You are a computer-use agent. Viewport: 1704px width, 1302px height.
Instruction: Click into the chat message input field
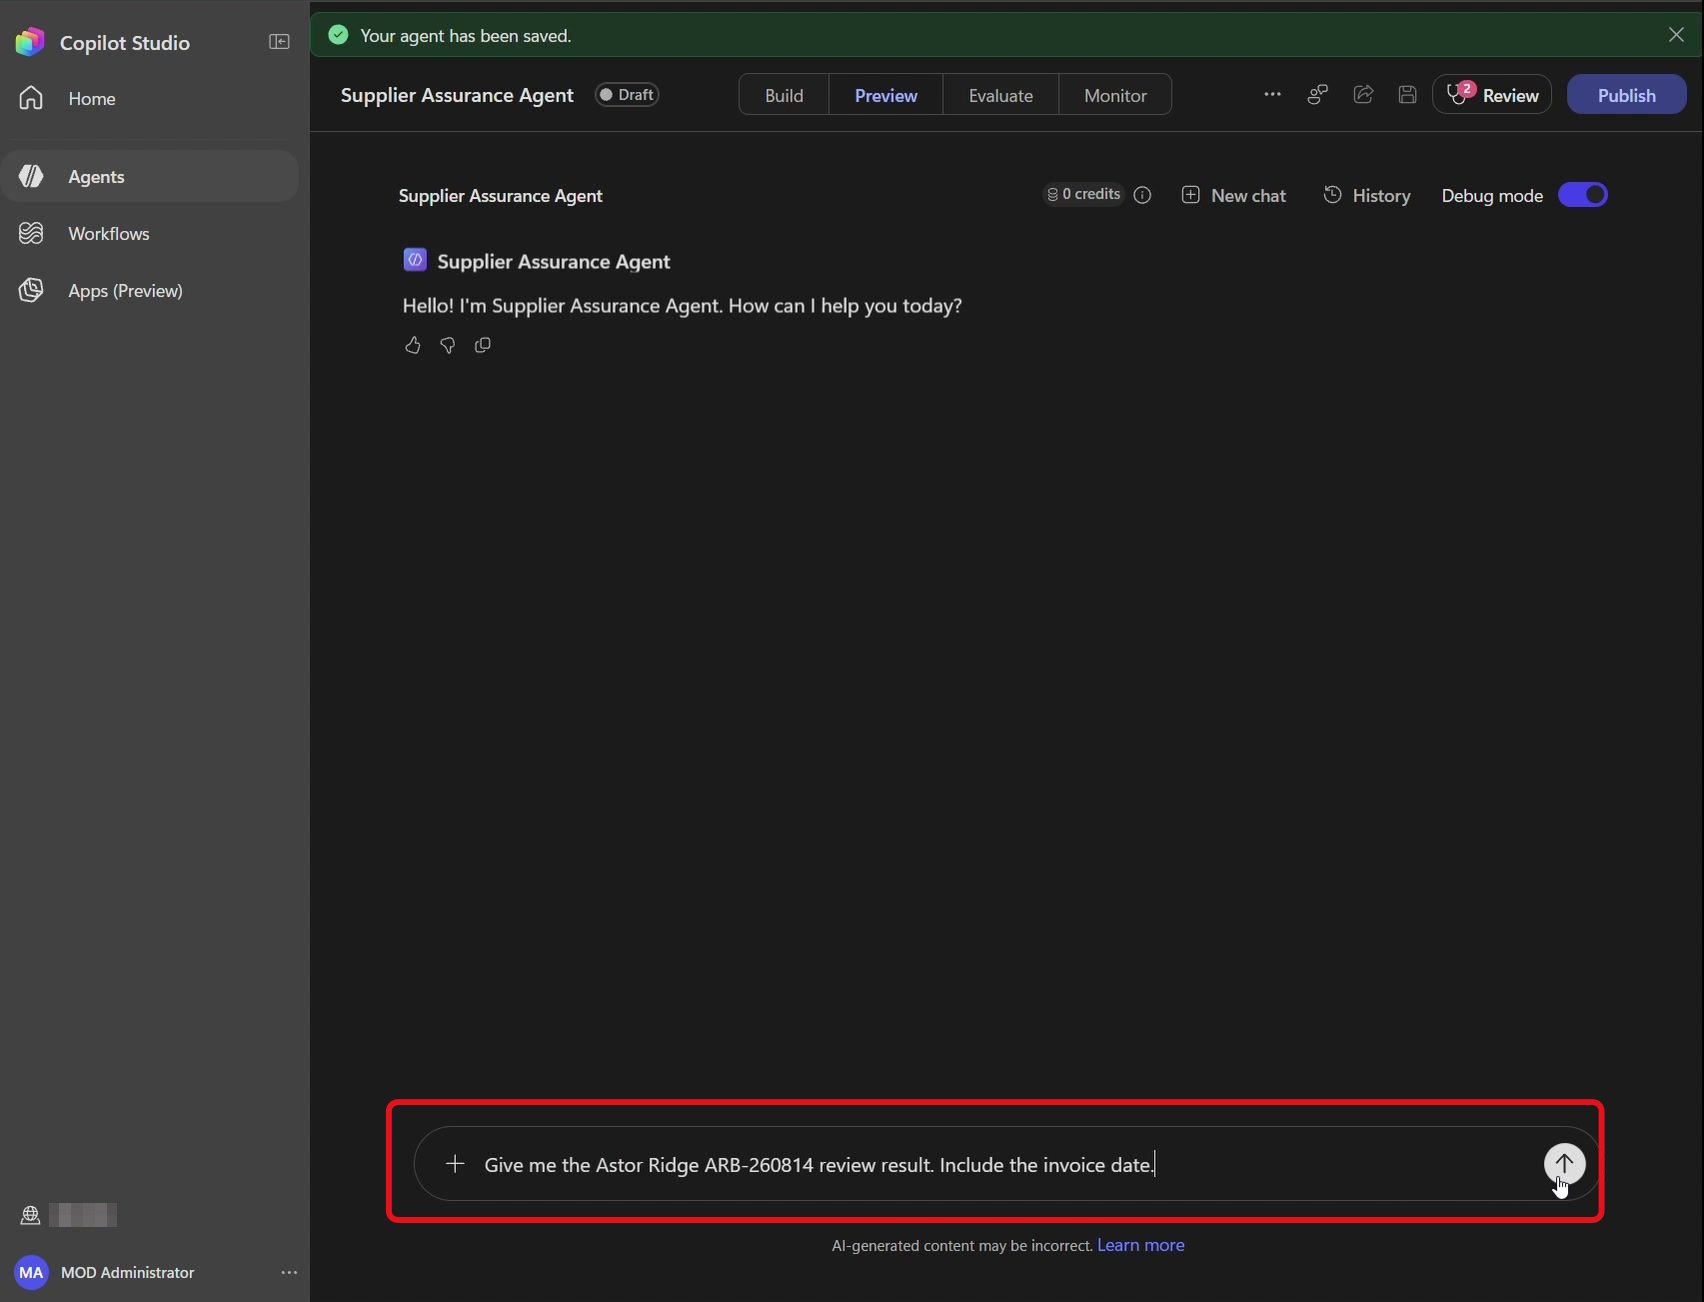pyautogui.click(x=1008, y=1164)
